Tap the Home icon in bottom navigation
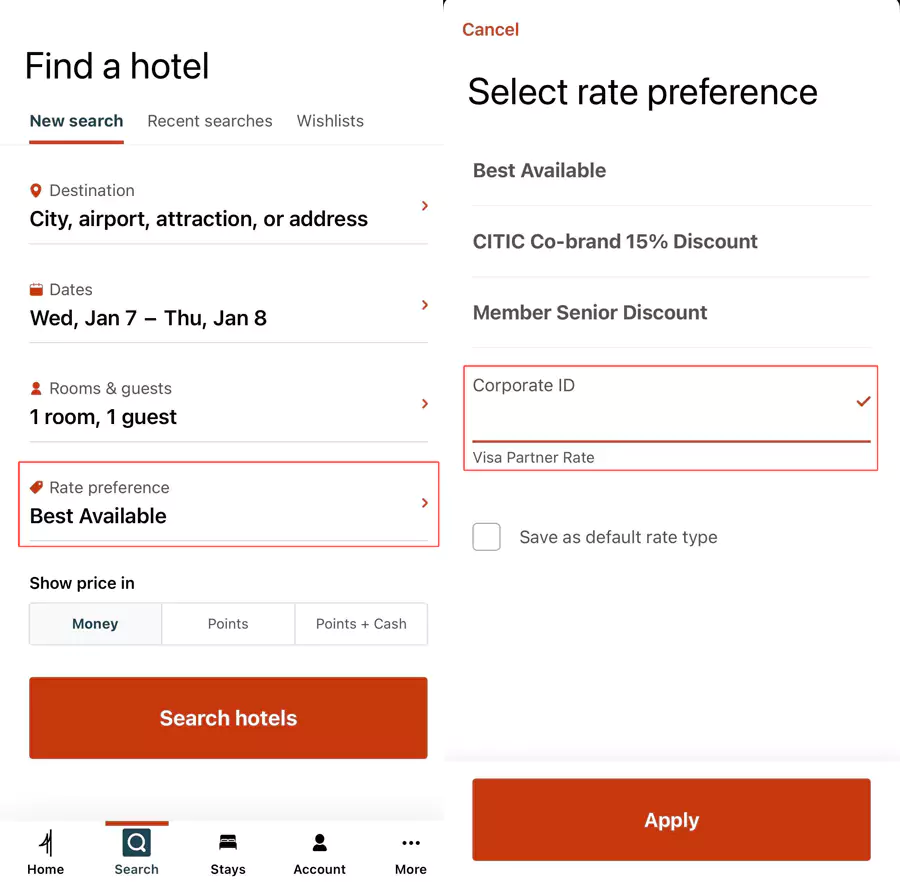The width and height of the screenshot is (900, 882). (45, 843)
